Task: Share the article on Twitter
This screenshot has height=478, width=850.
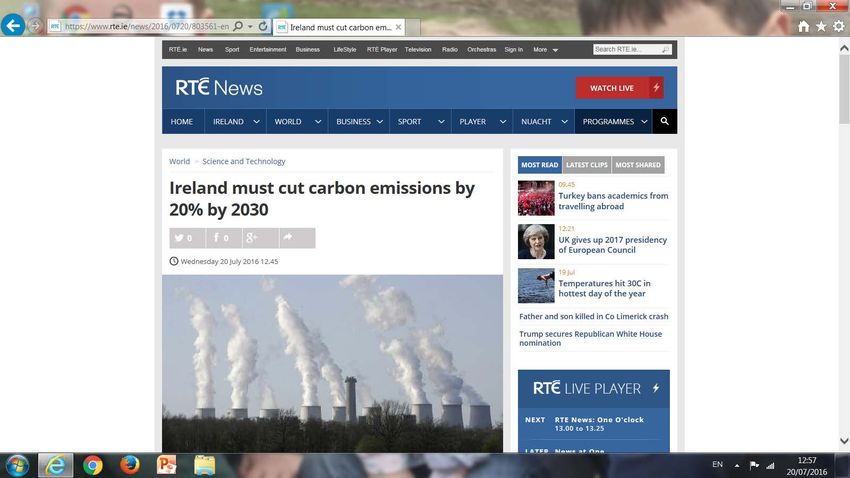Action: pyautogui.click(x=187, y=238)
